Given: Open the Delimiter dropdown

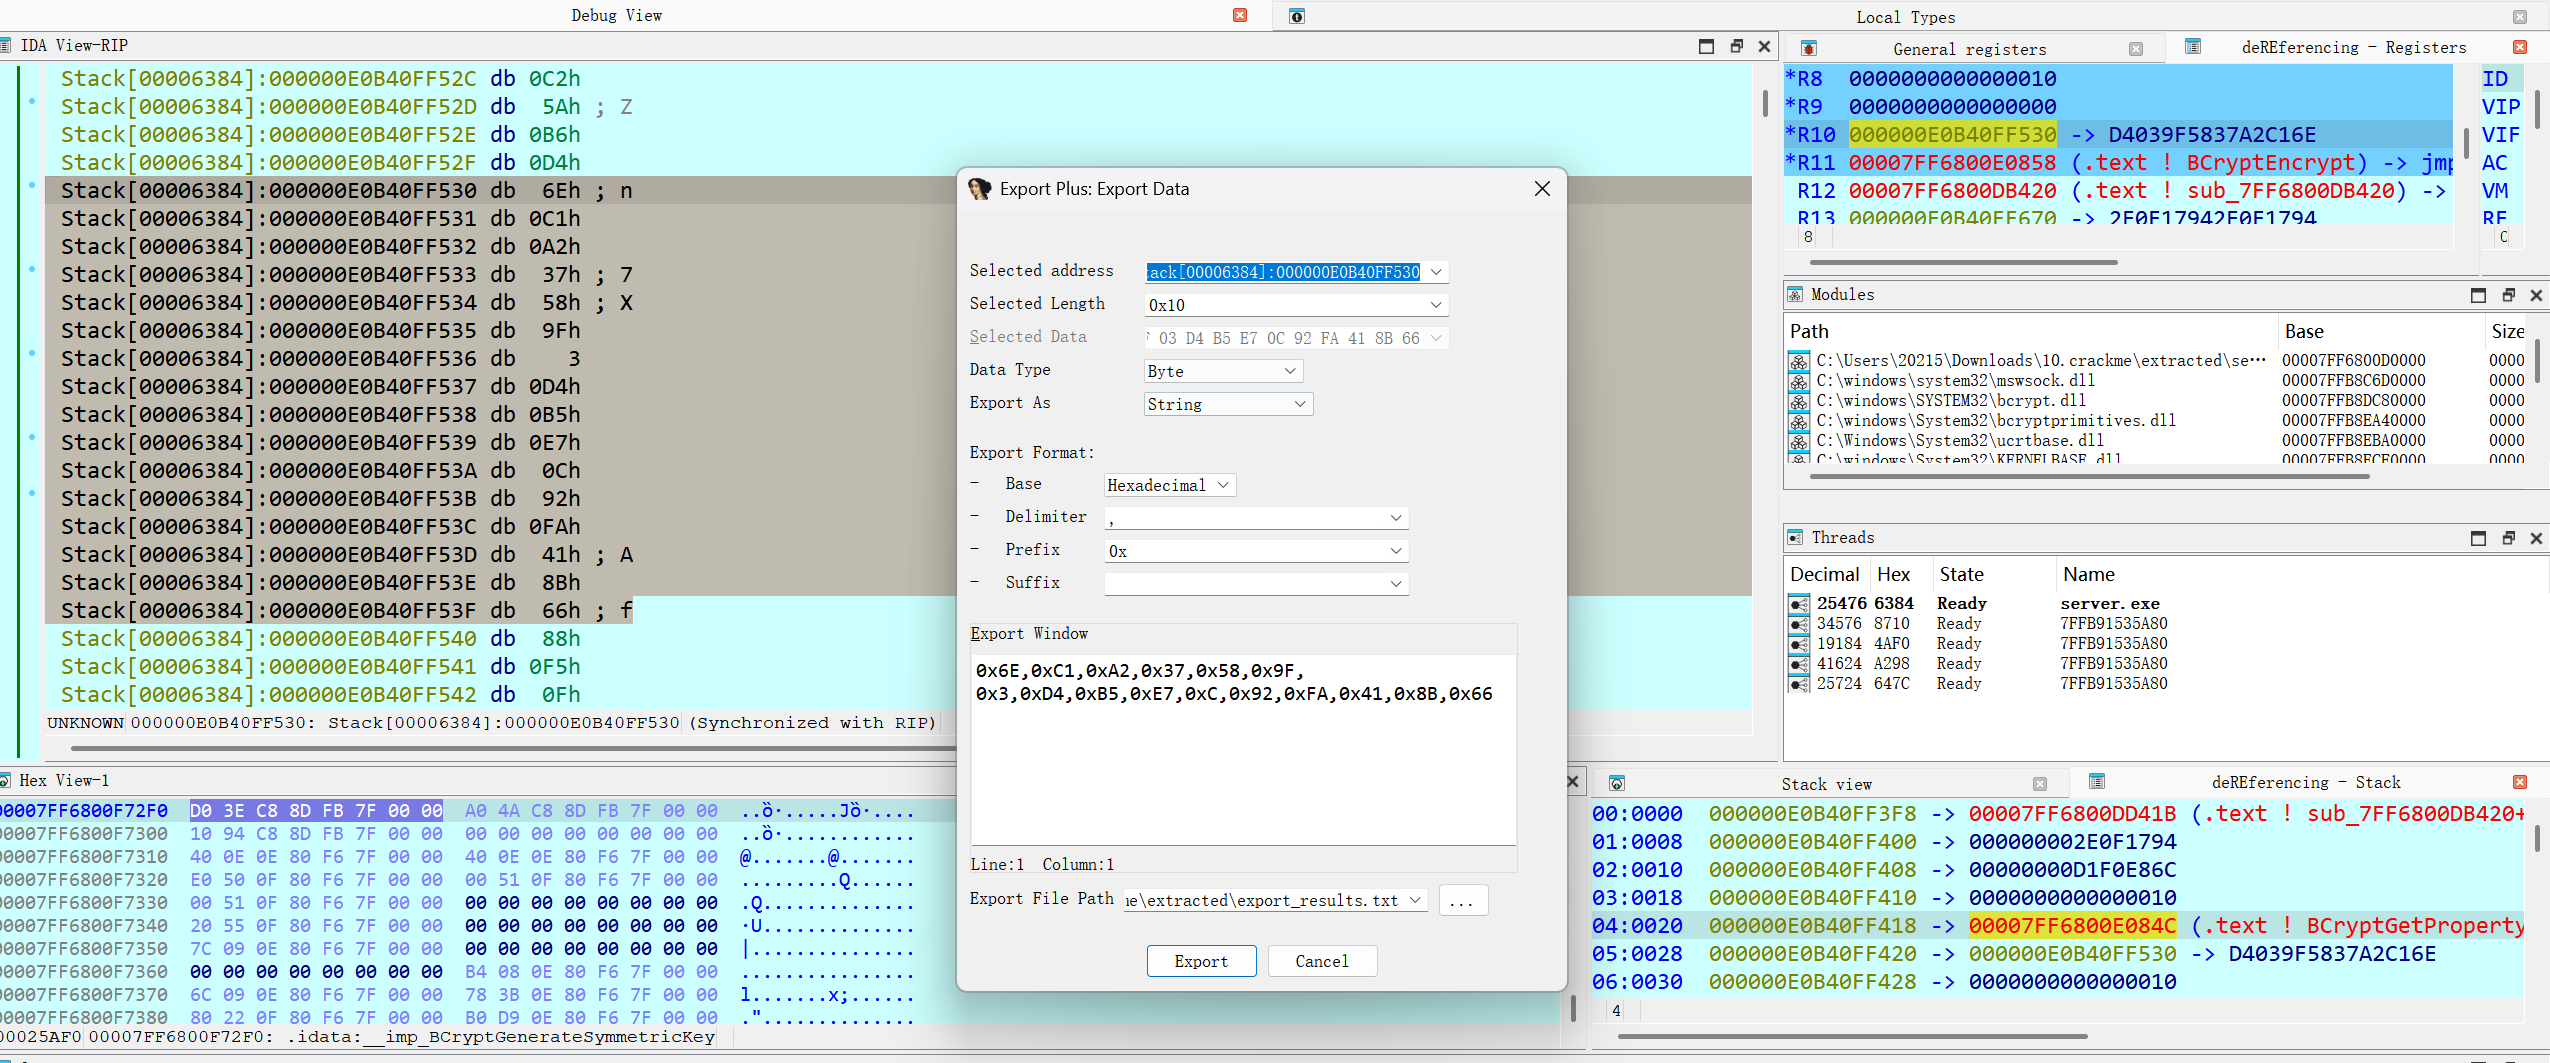Looking at the screenshot, I should coord(1396,518).
